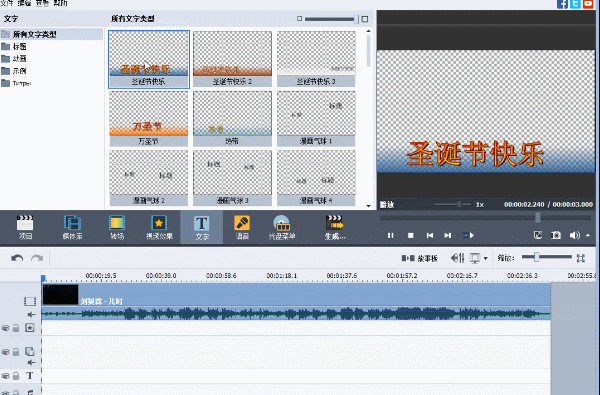This screenshot has width=600, height=395.
Task: Click the next scene playback button
Action: click(x=469, y=235)
